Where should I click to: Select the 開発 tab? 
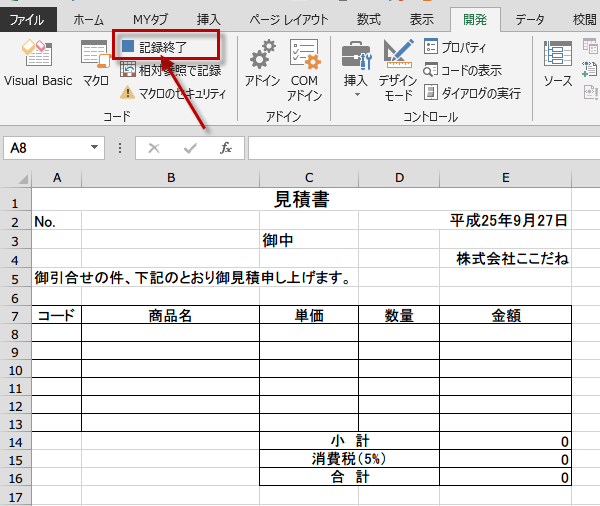click(x=475, y=20)
